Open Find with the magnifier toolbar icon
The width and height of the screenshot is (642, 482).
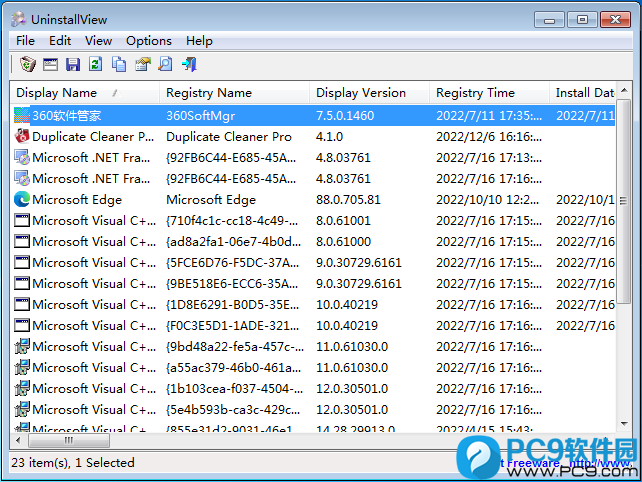coord(165,64)
